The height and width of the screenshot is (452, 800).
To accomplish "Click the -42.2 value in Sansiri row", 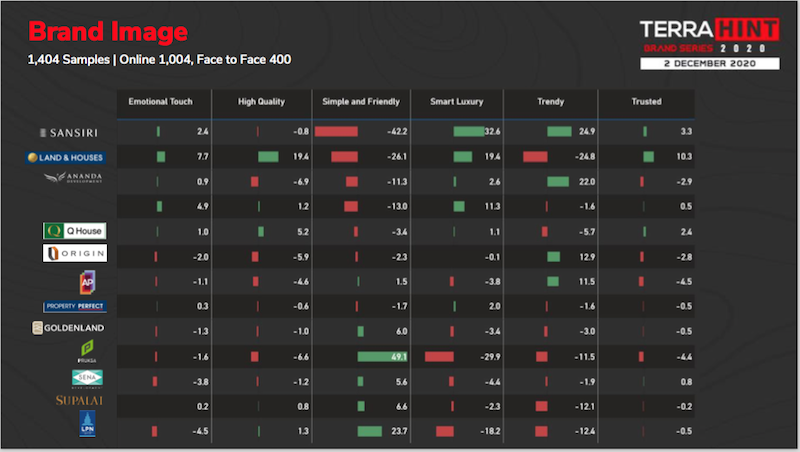I will [x=397, y=132].
